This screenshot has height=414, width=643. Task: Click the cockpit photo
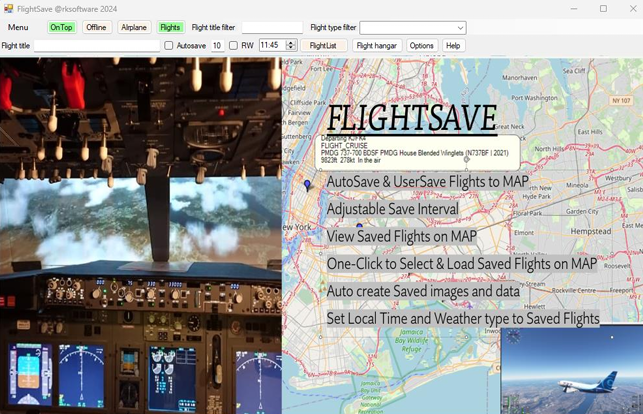tap(141, 236)
